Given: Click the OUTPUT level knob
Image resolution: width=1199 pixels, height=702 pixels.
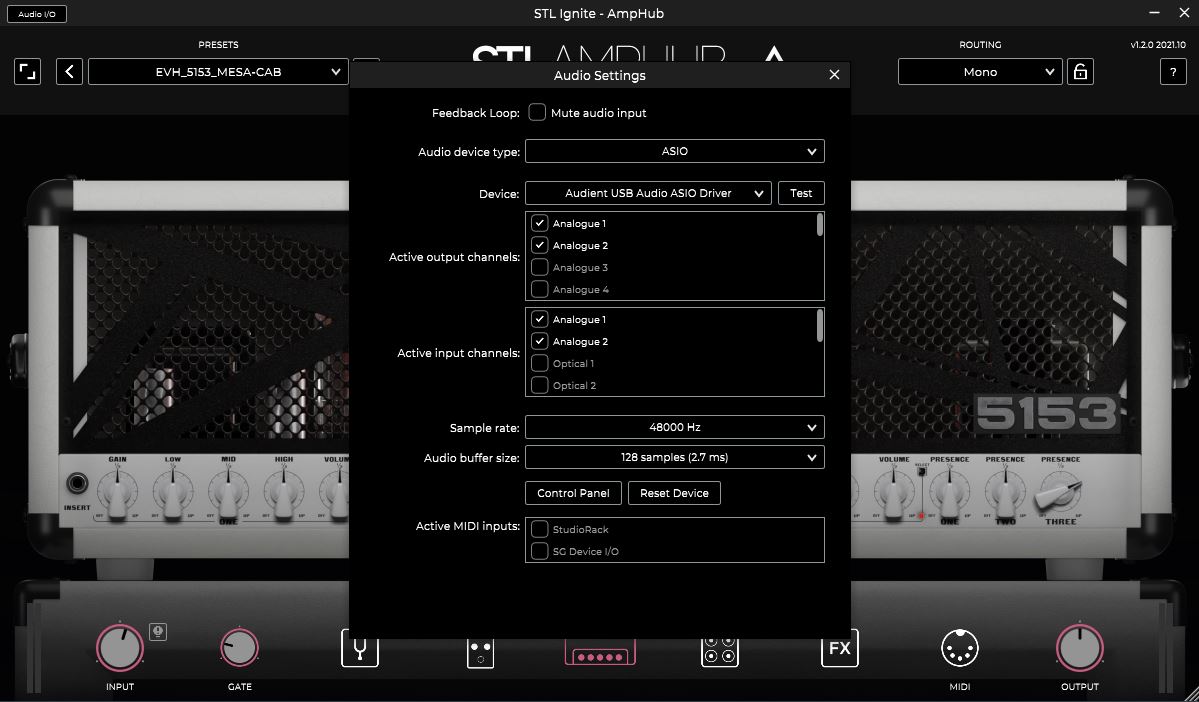Looking at the screenshot, I should [1080, 648].
